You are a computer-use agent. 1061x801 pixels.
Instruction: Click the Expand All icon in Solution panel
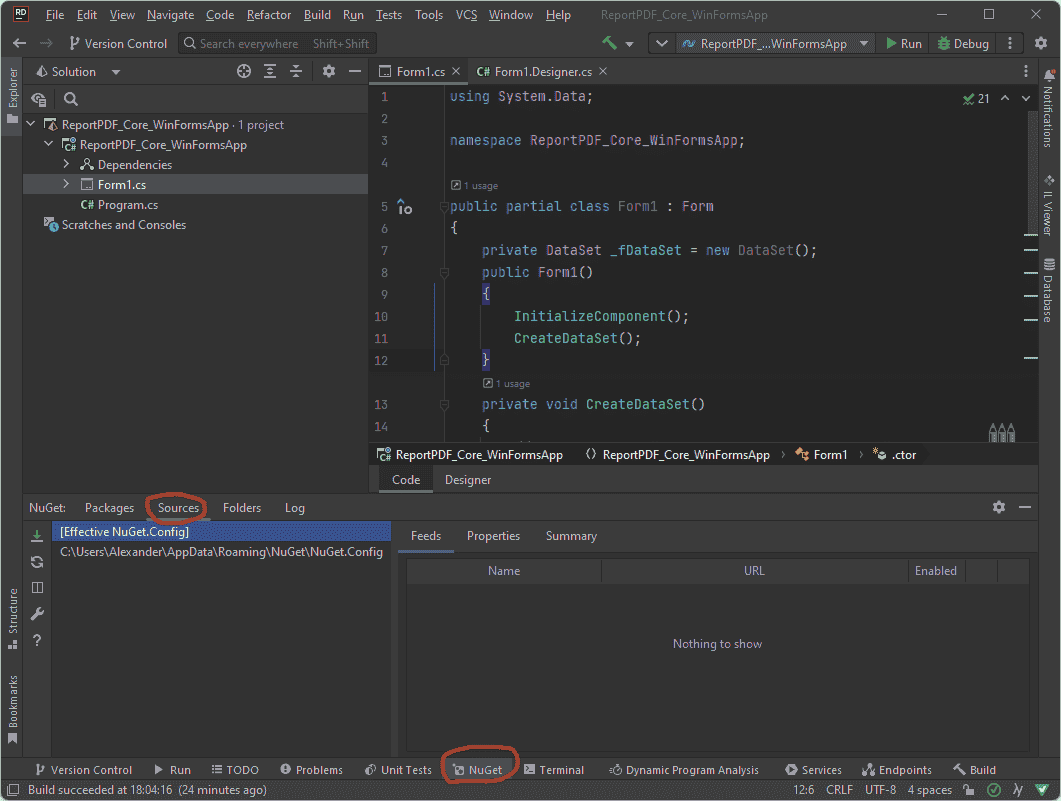(270, 71)
